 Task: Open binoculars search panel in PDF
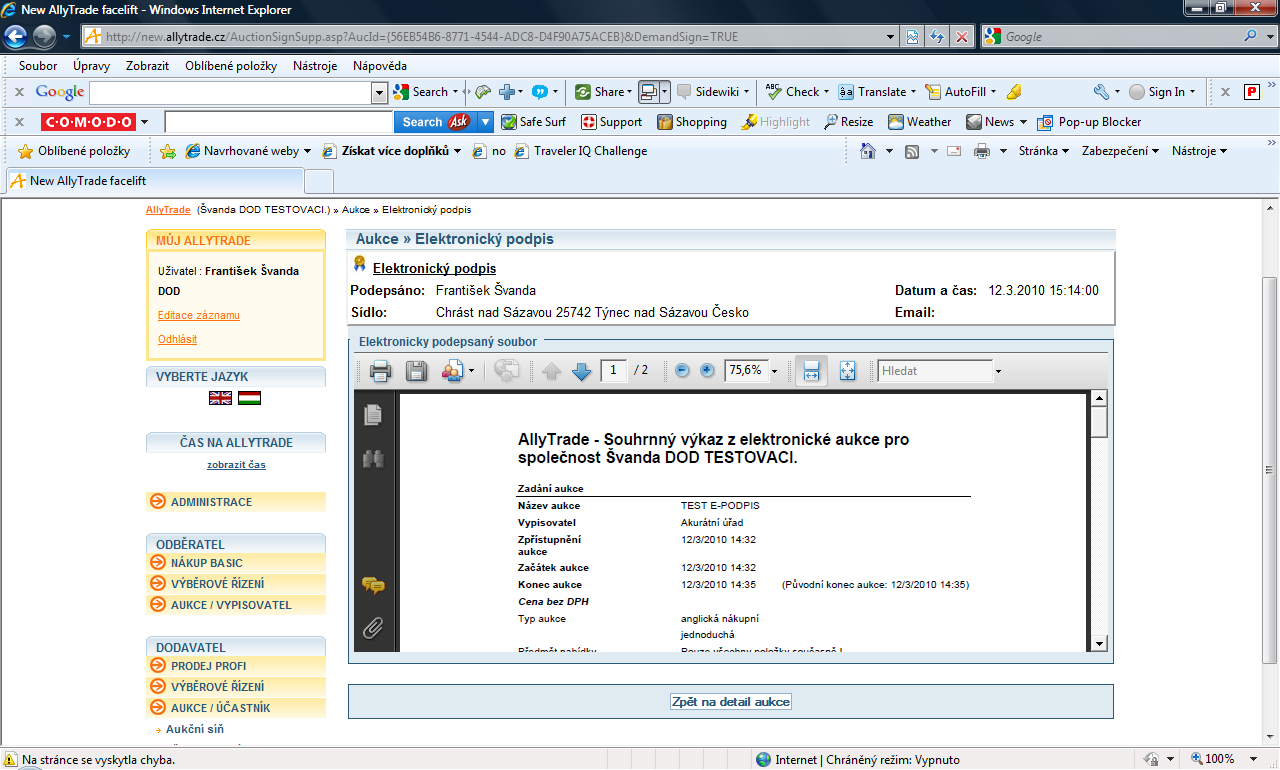(373, 459)
